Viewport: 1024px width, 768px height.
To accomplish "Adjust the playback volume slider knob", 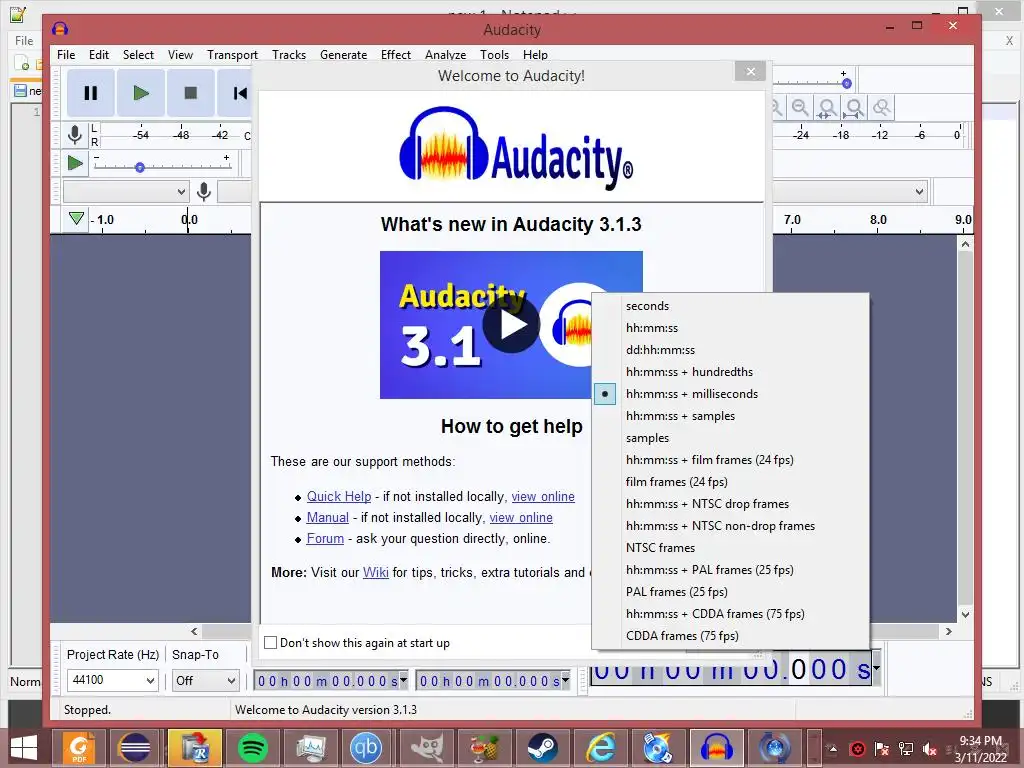I will coord(846,84).
